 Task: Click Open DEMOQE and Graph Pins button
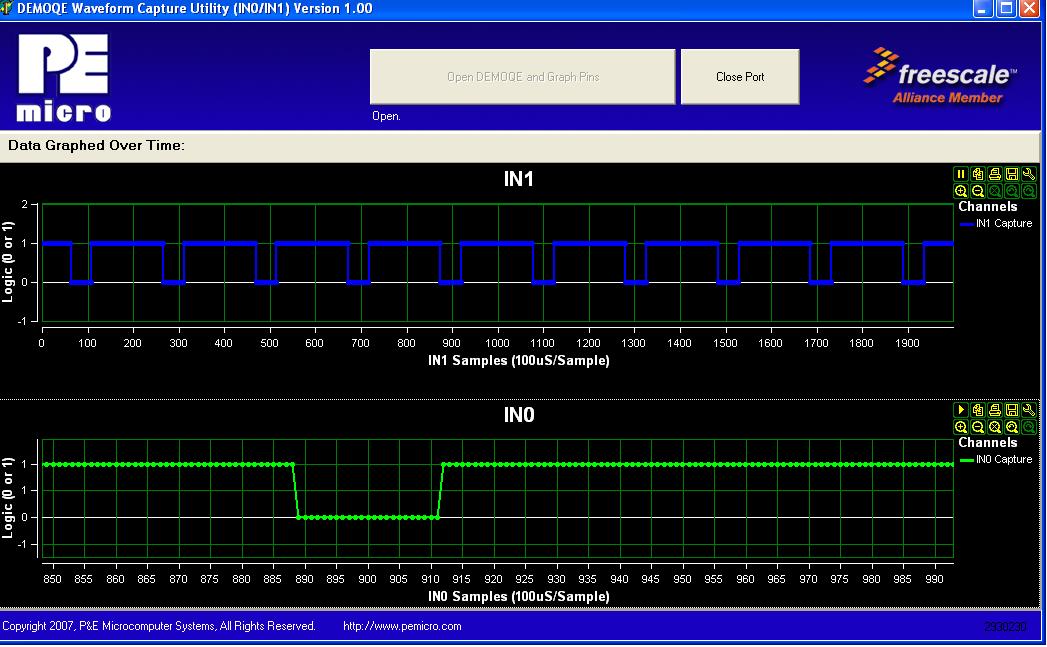[522, 77]
